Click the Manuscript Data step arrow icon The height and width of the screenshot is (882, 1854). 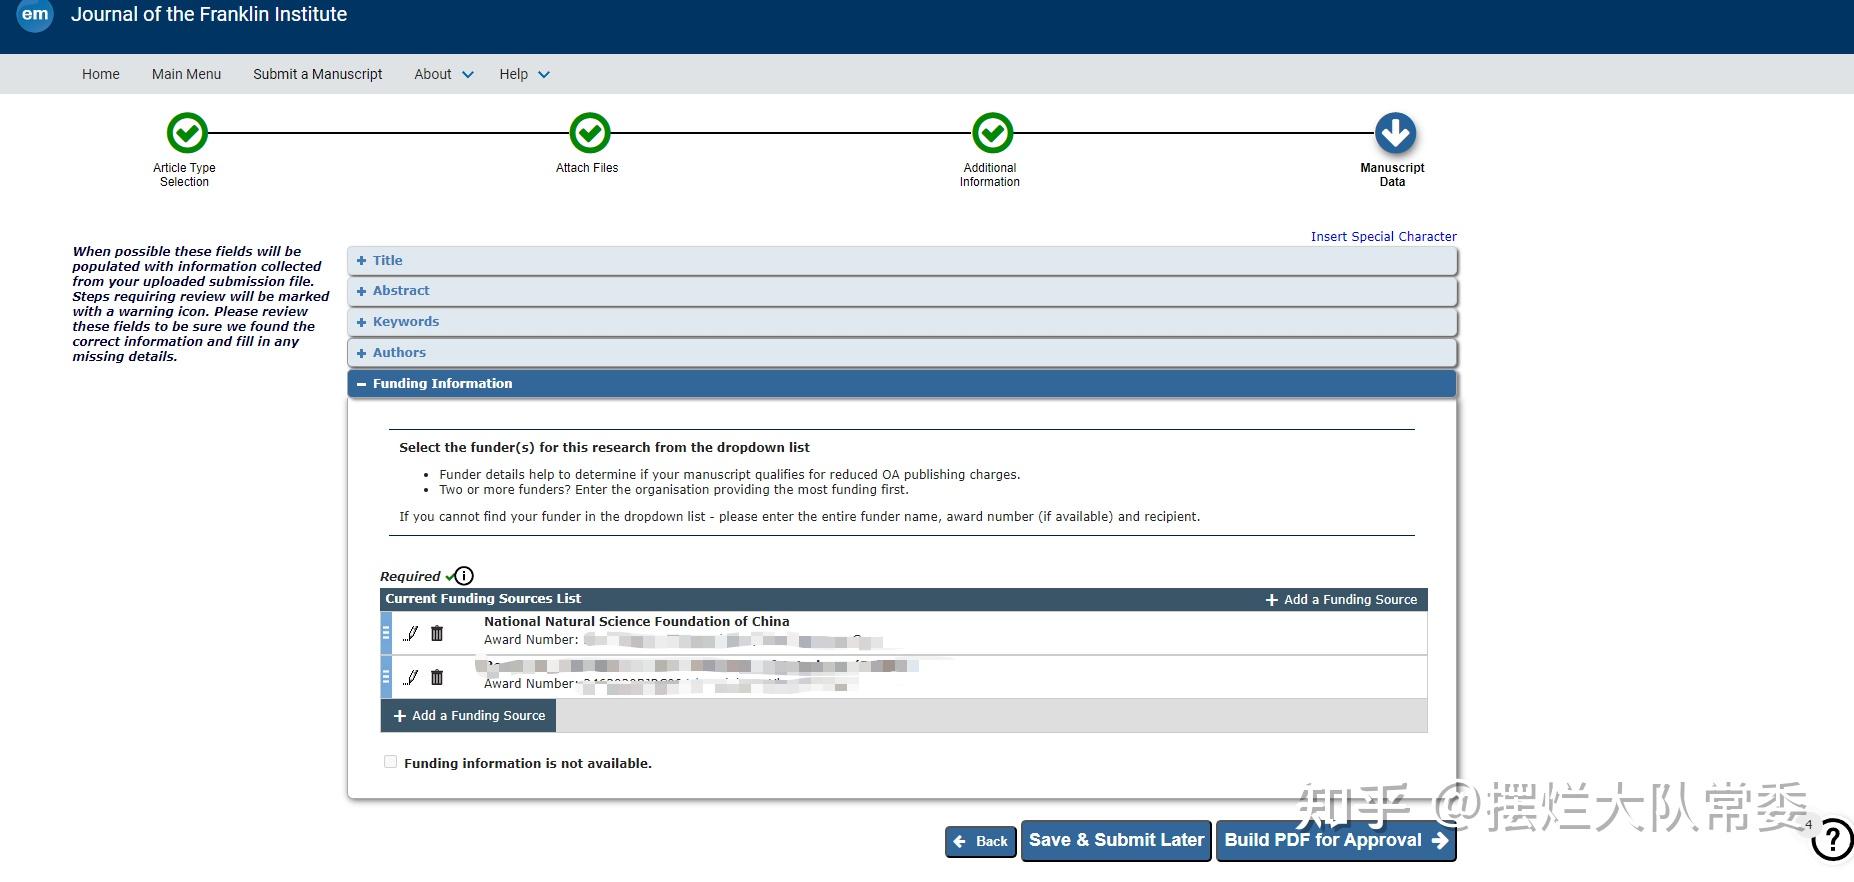point(1395,132)
